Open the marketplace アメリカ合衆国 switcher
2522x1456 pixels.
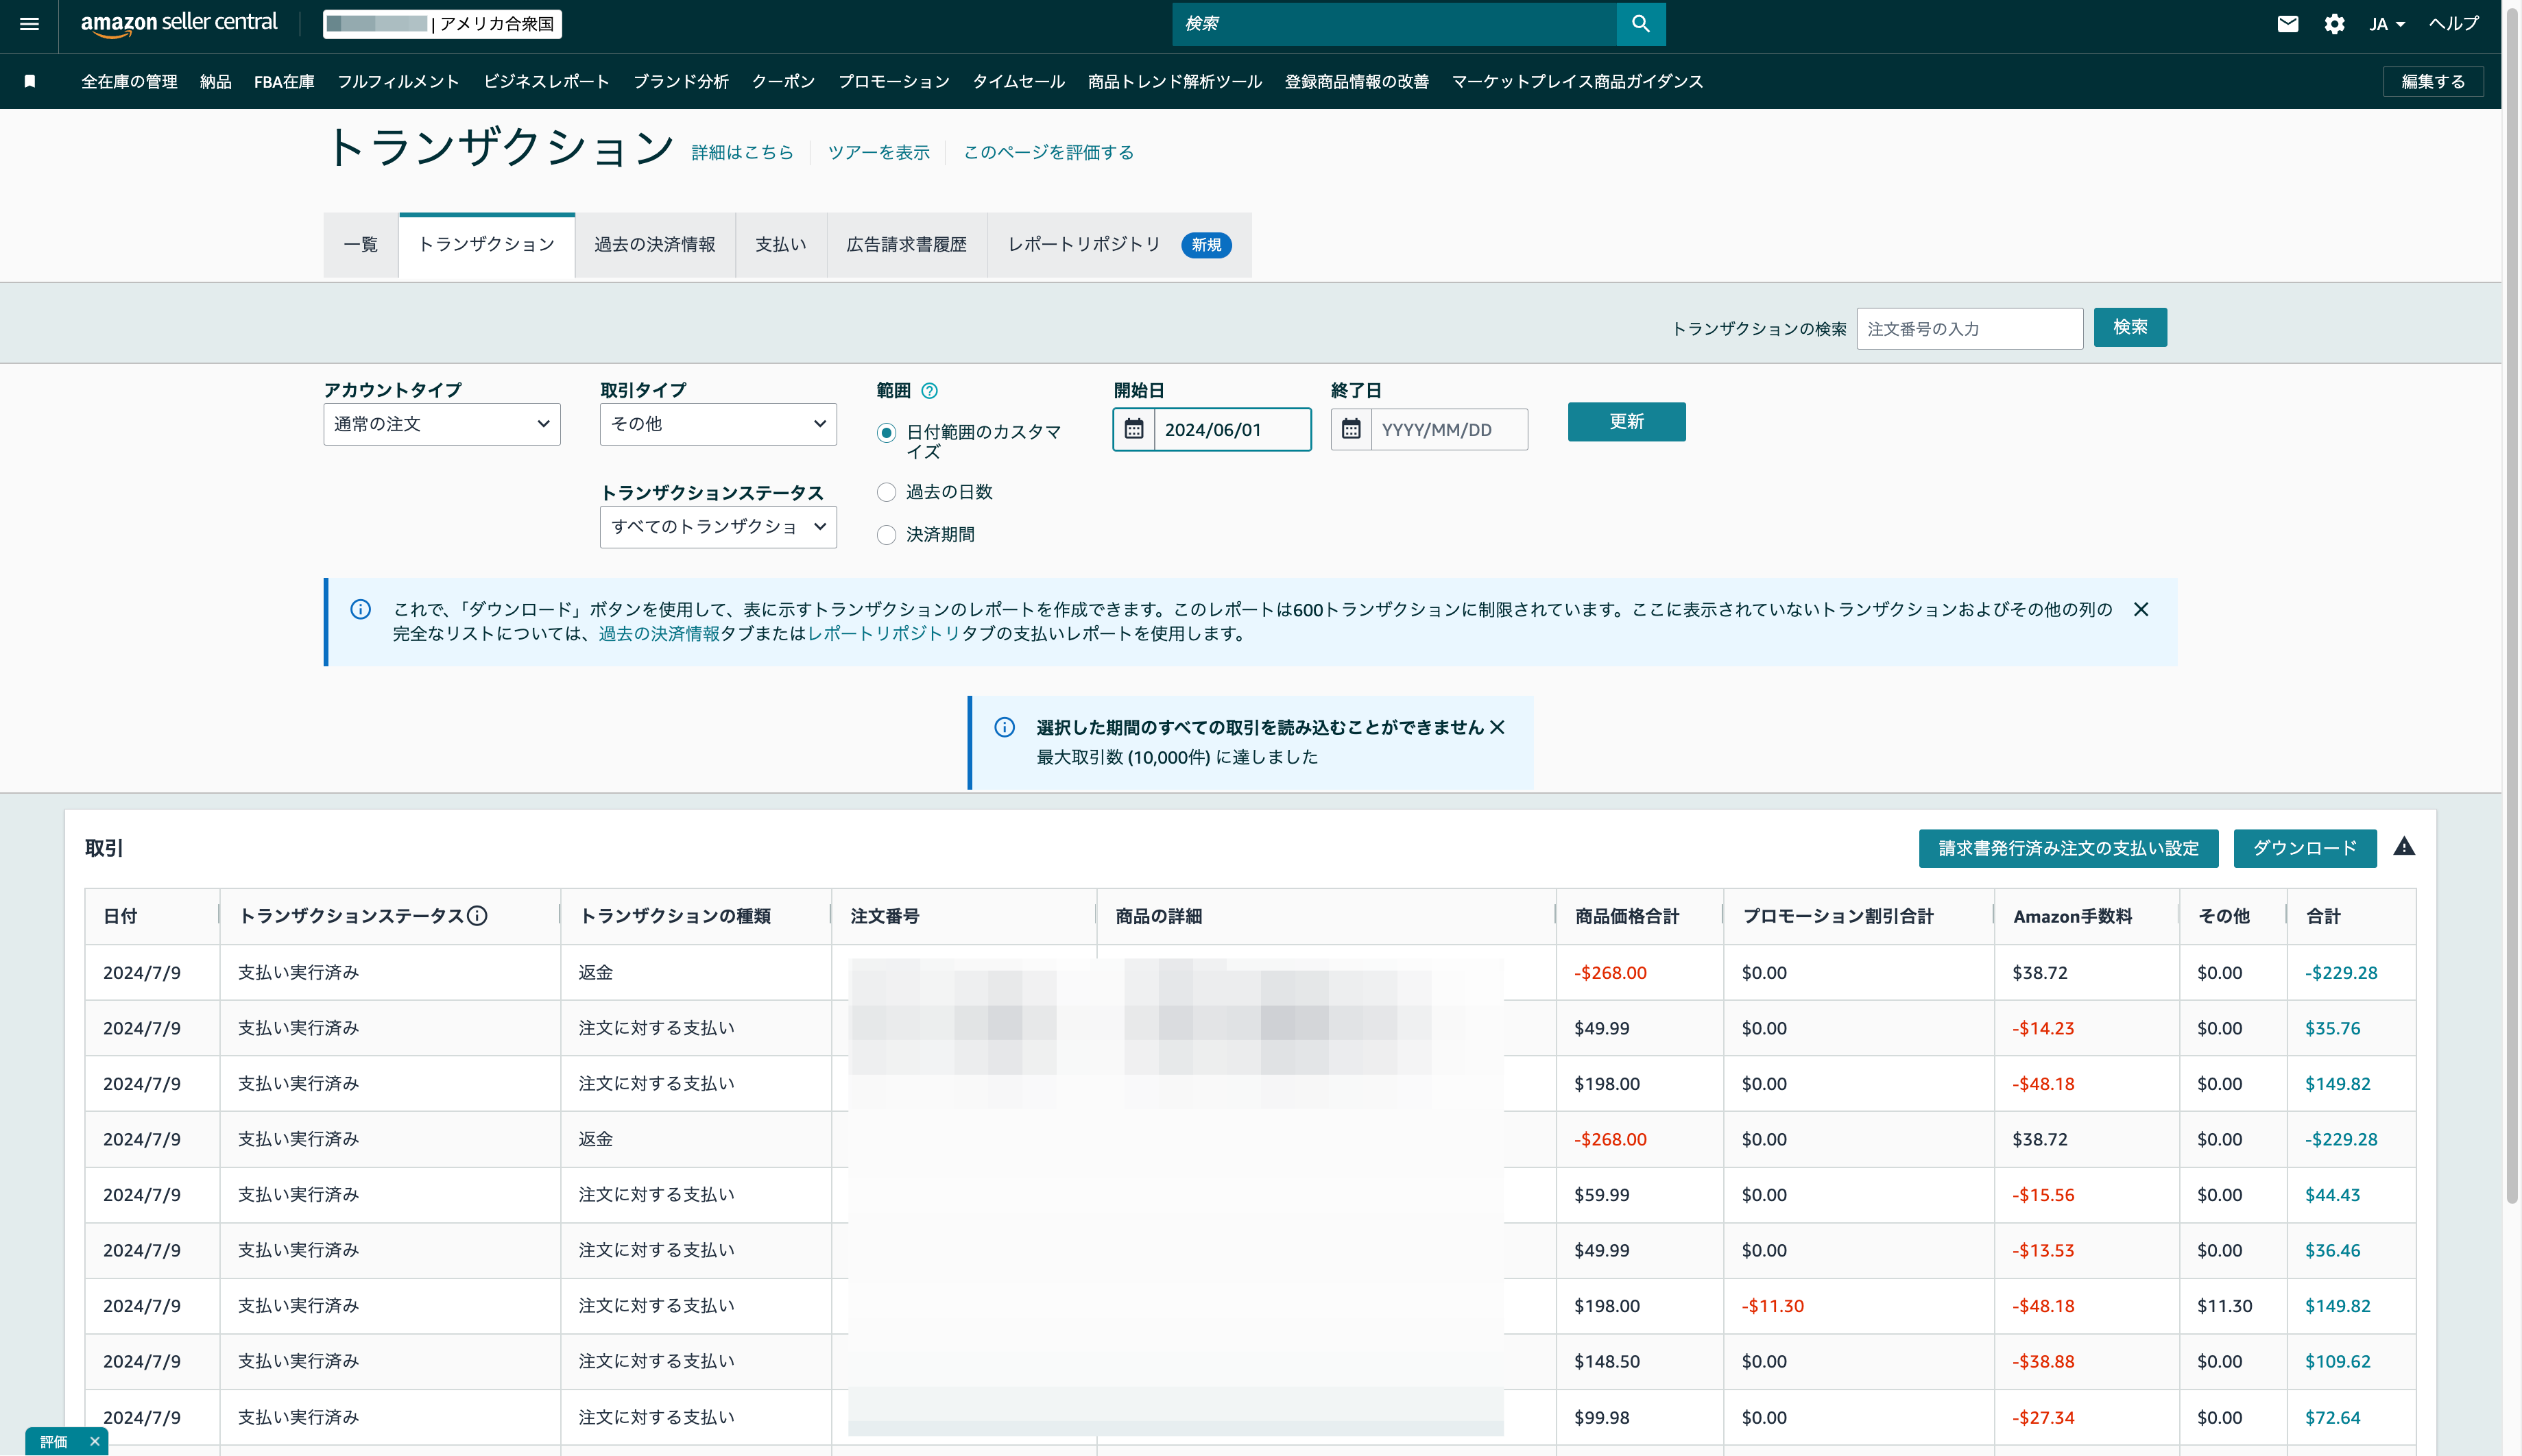(x=443, y=24)
